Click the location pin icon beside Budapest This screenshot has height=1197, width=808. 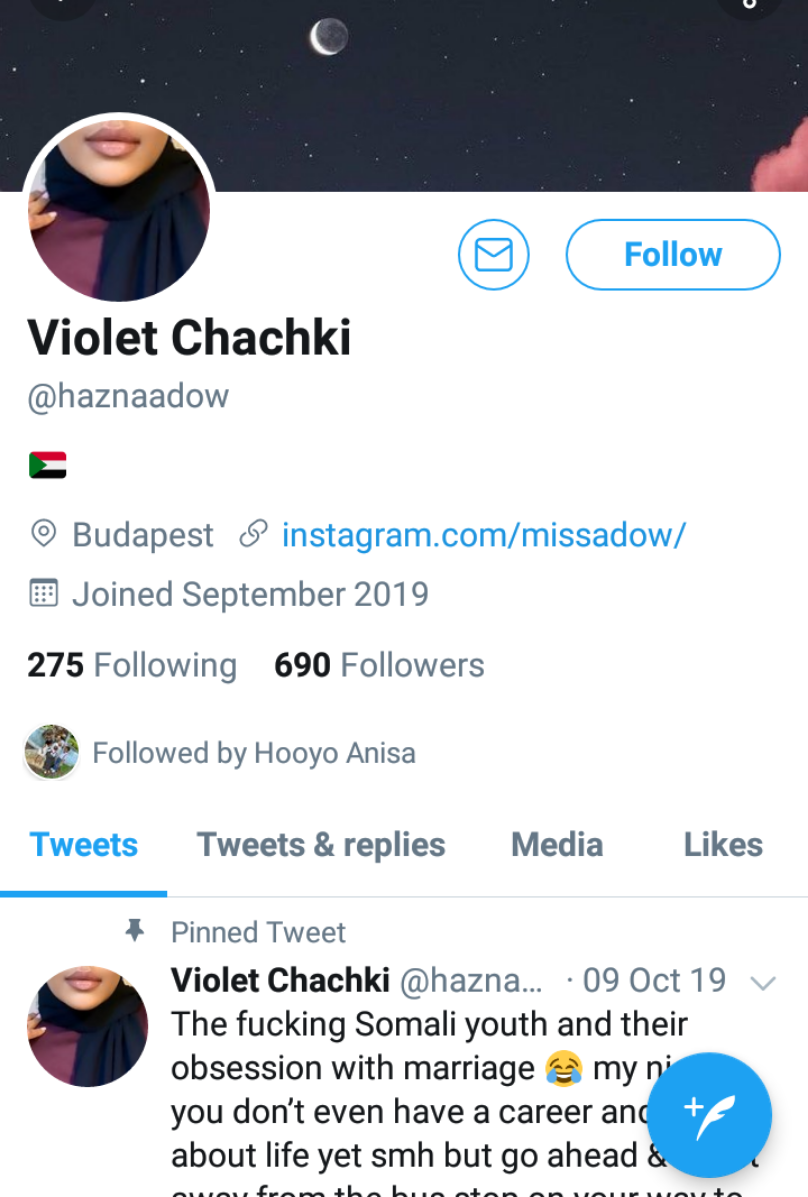tap(43, 534)
